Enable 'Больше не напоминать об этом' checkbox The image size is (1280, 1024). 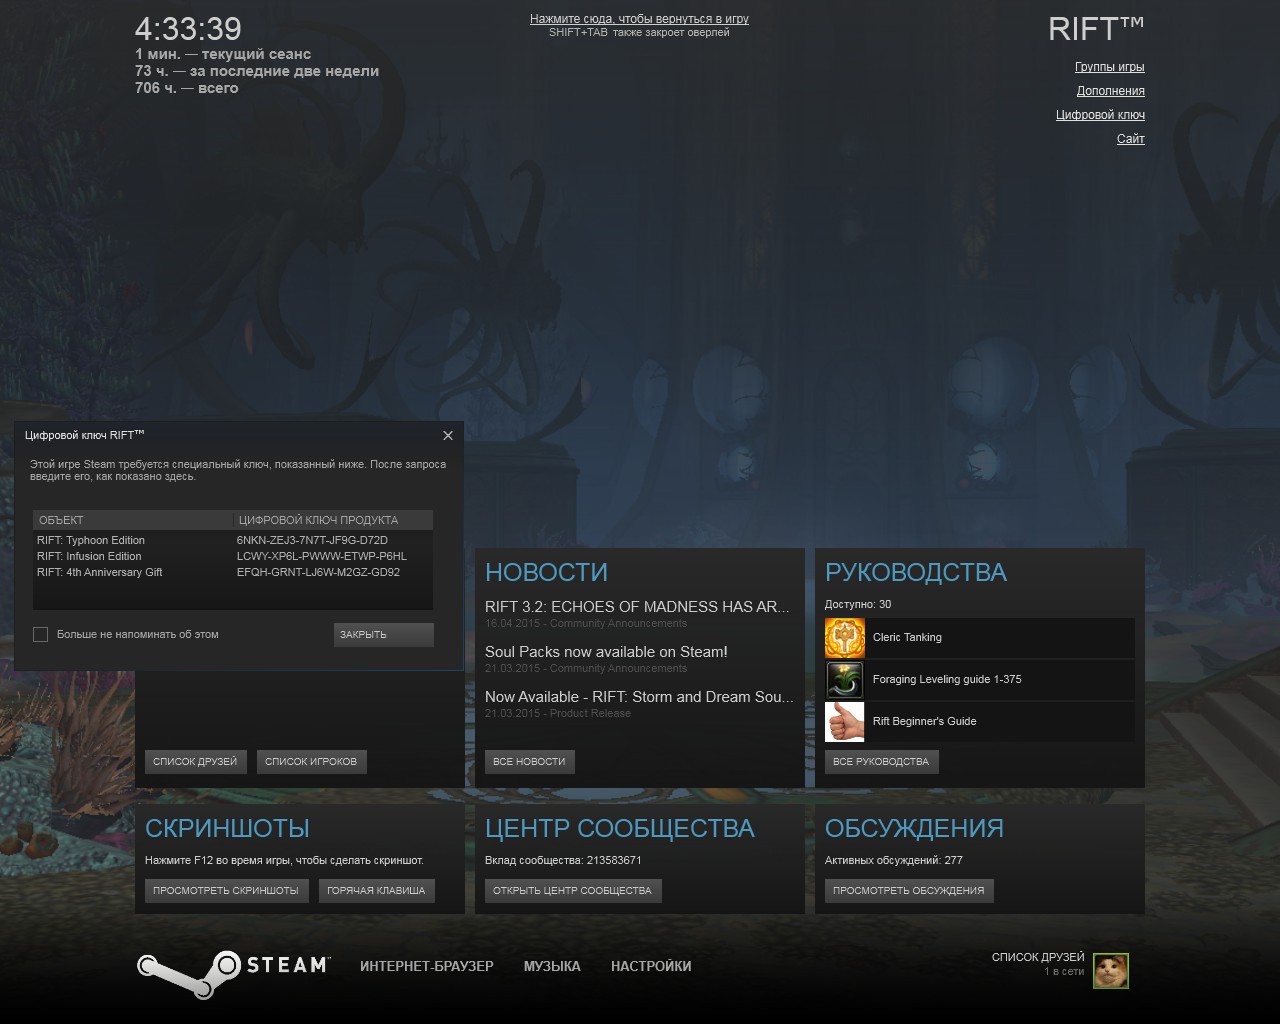[41, 634]
